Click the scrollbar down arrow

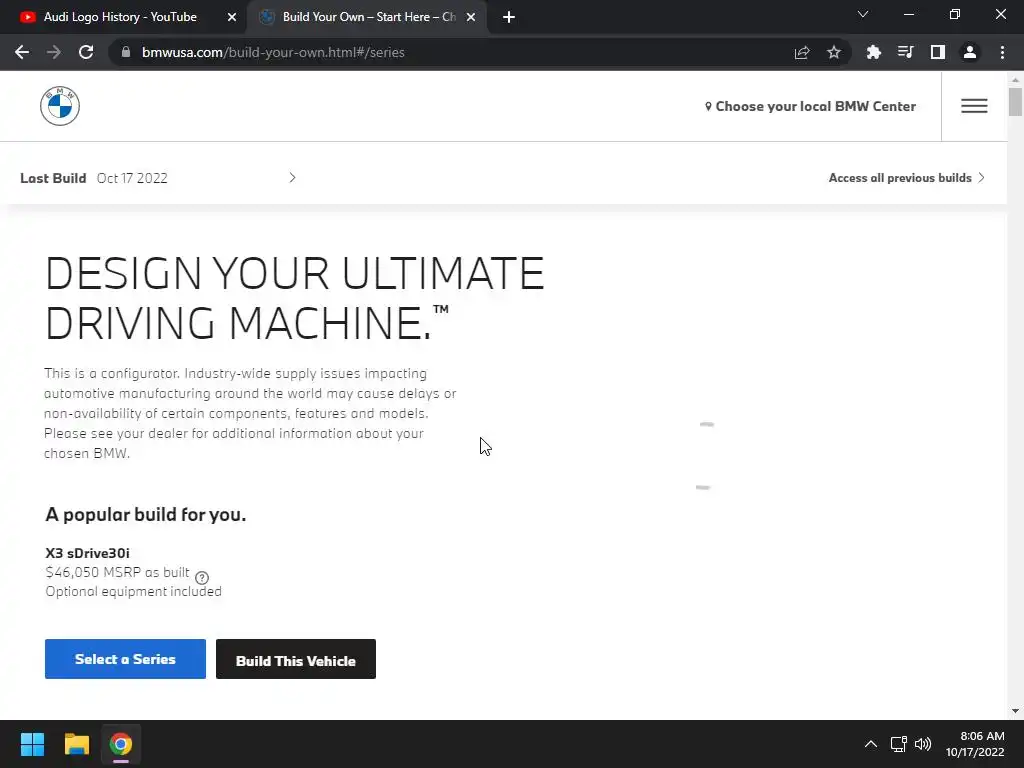1015,711
